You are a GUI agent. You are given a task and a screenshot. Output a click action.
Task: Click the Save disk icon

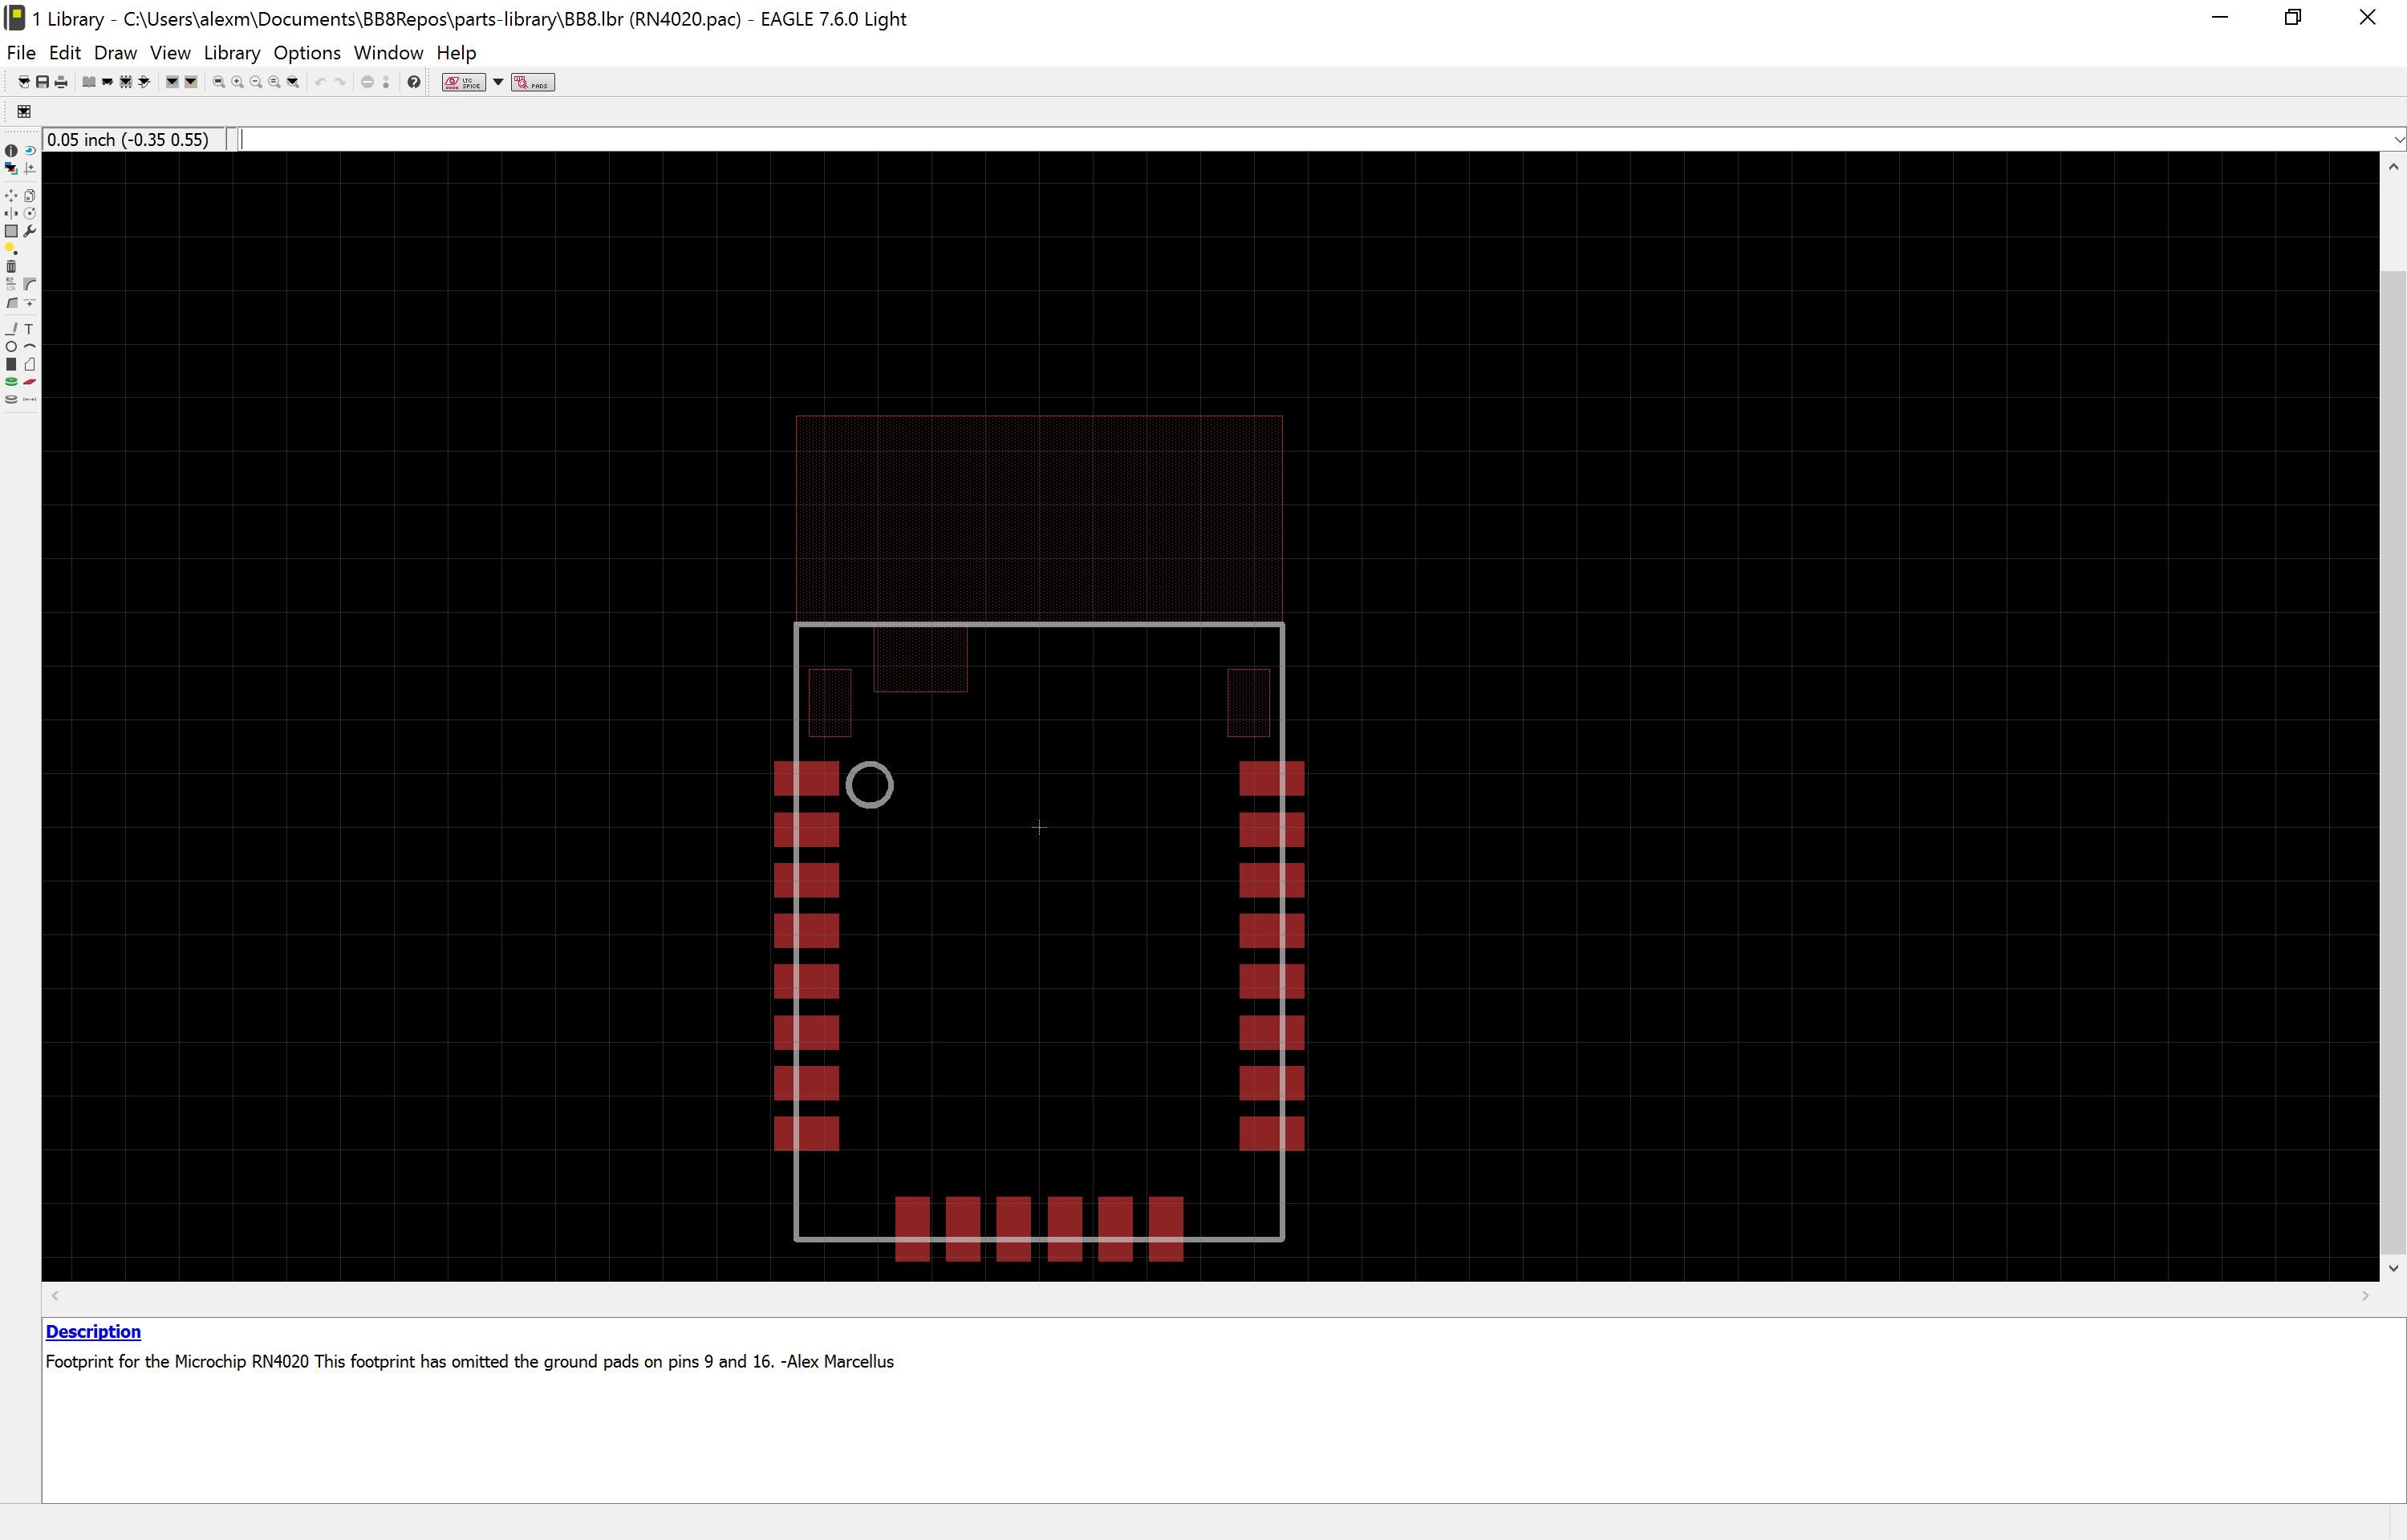(42, 82)
